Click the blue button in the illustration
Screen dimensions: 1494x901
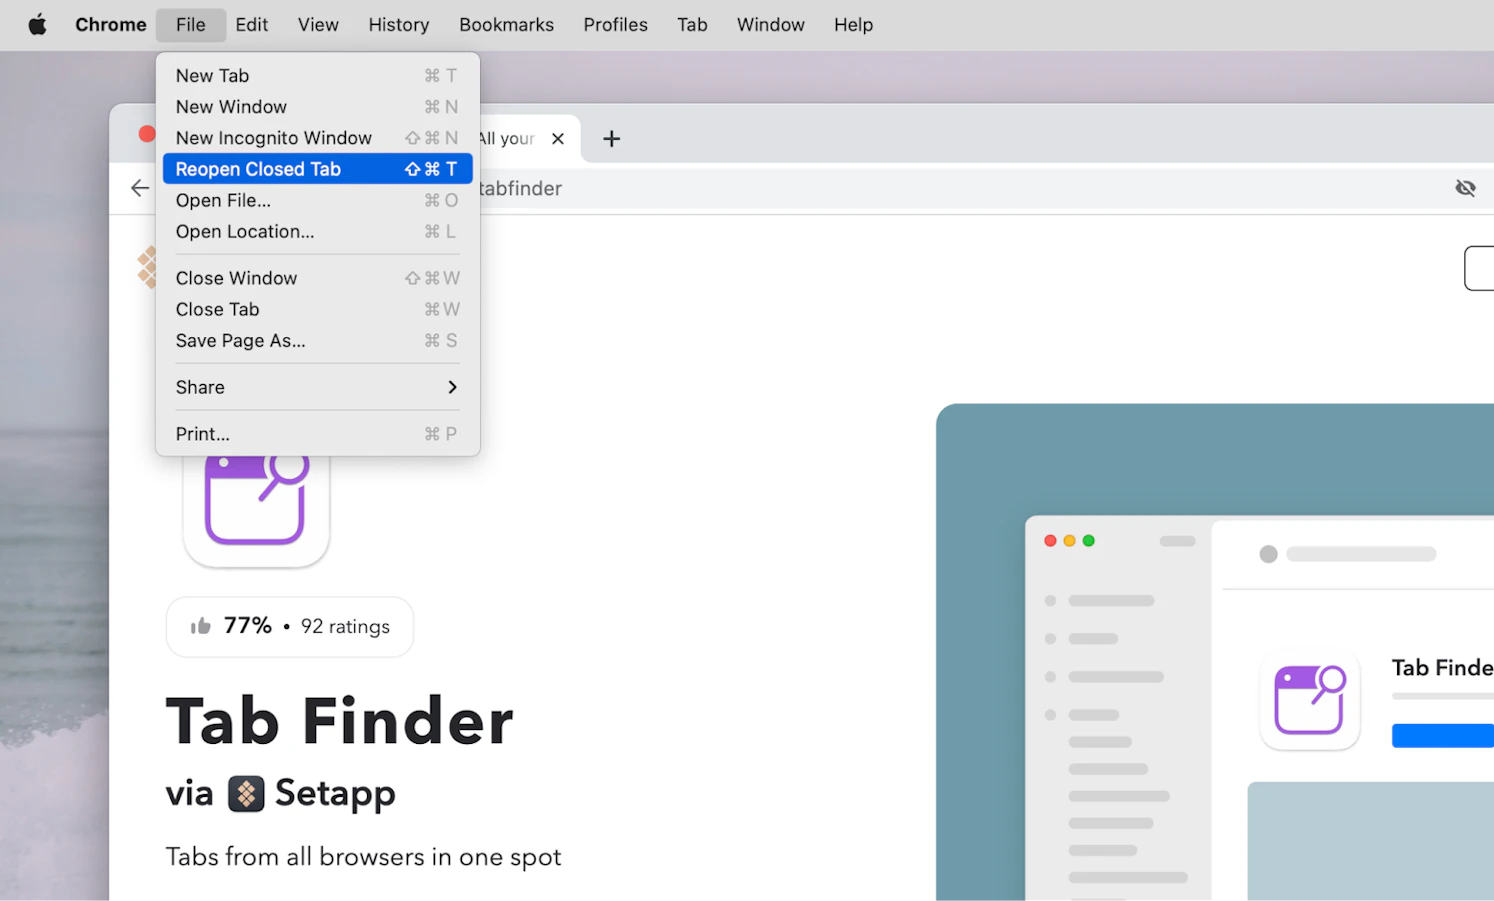click(x=1442, y=736)
